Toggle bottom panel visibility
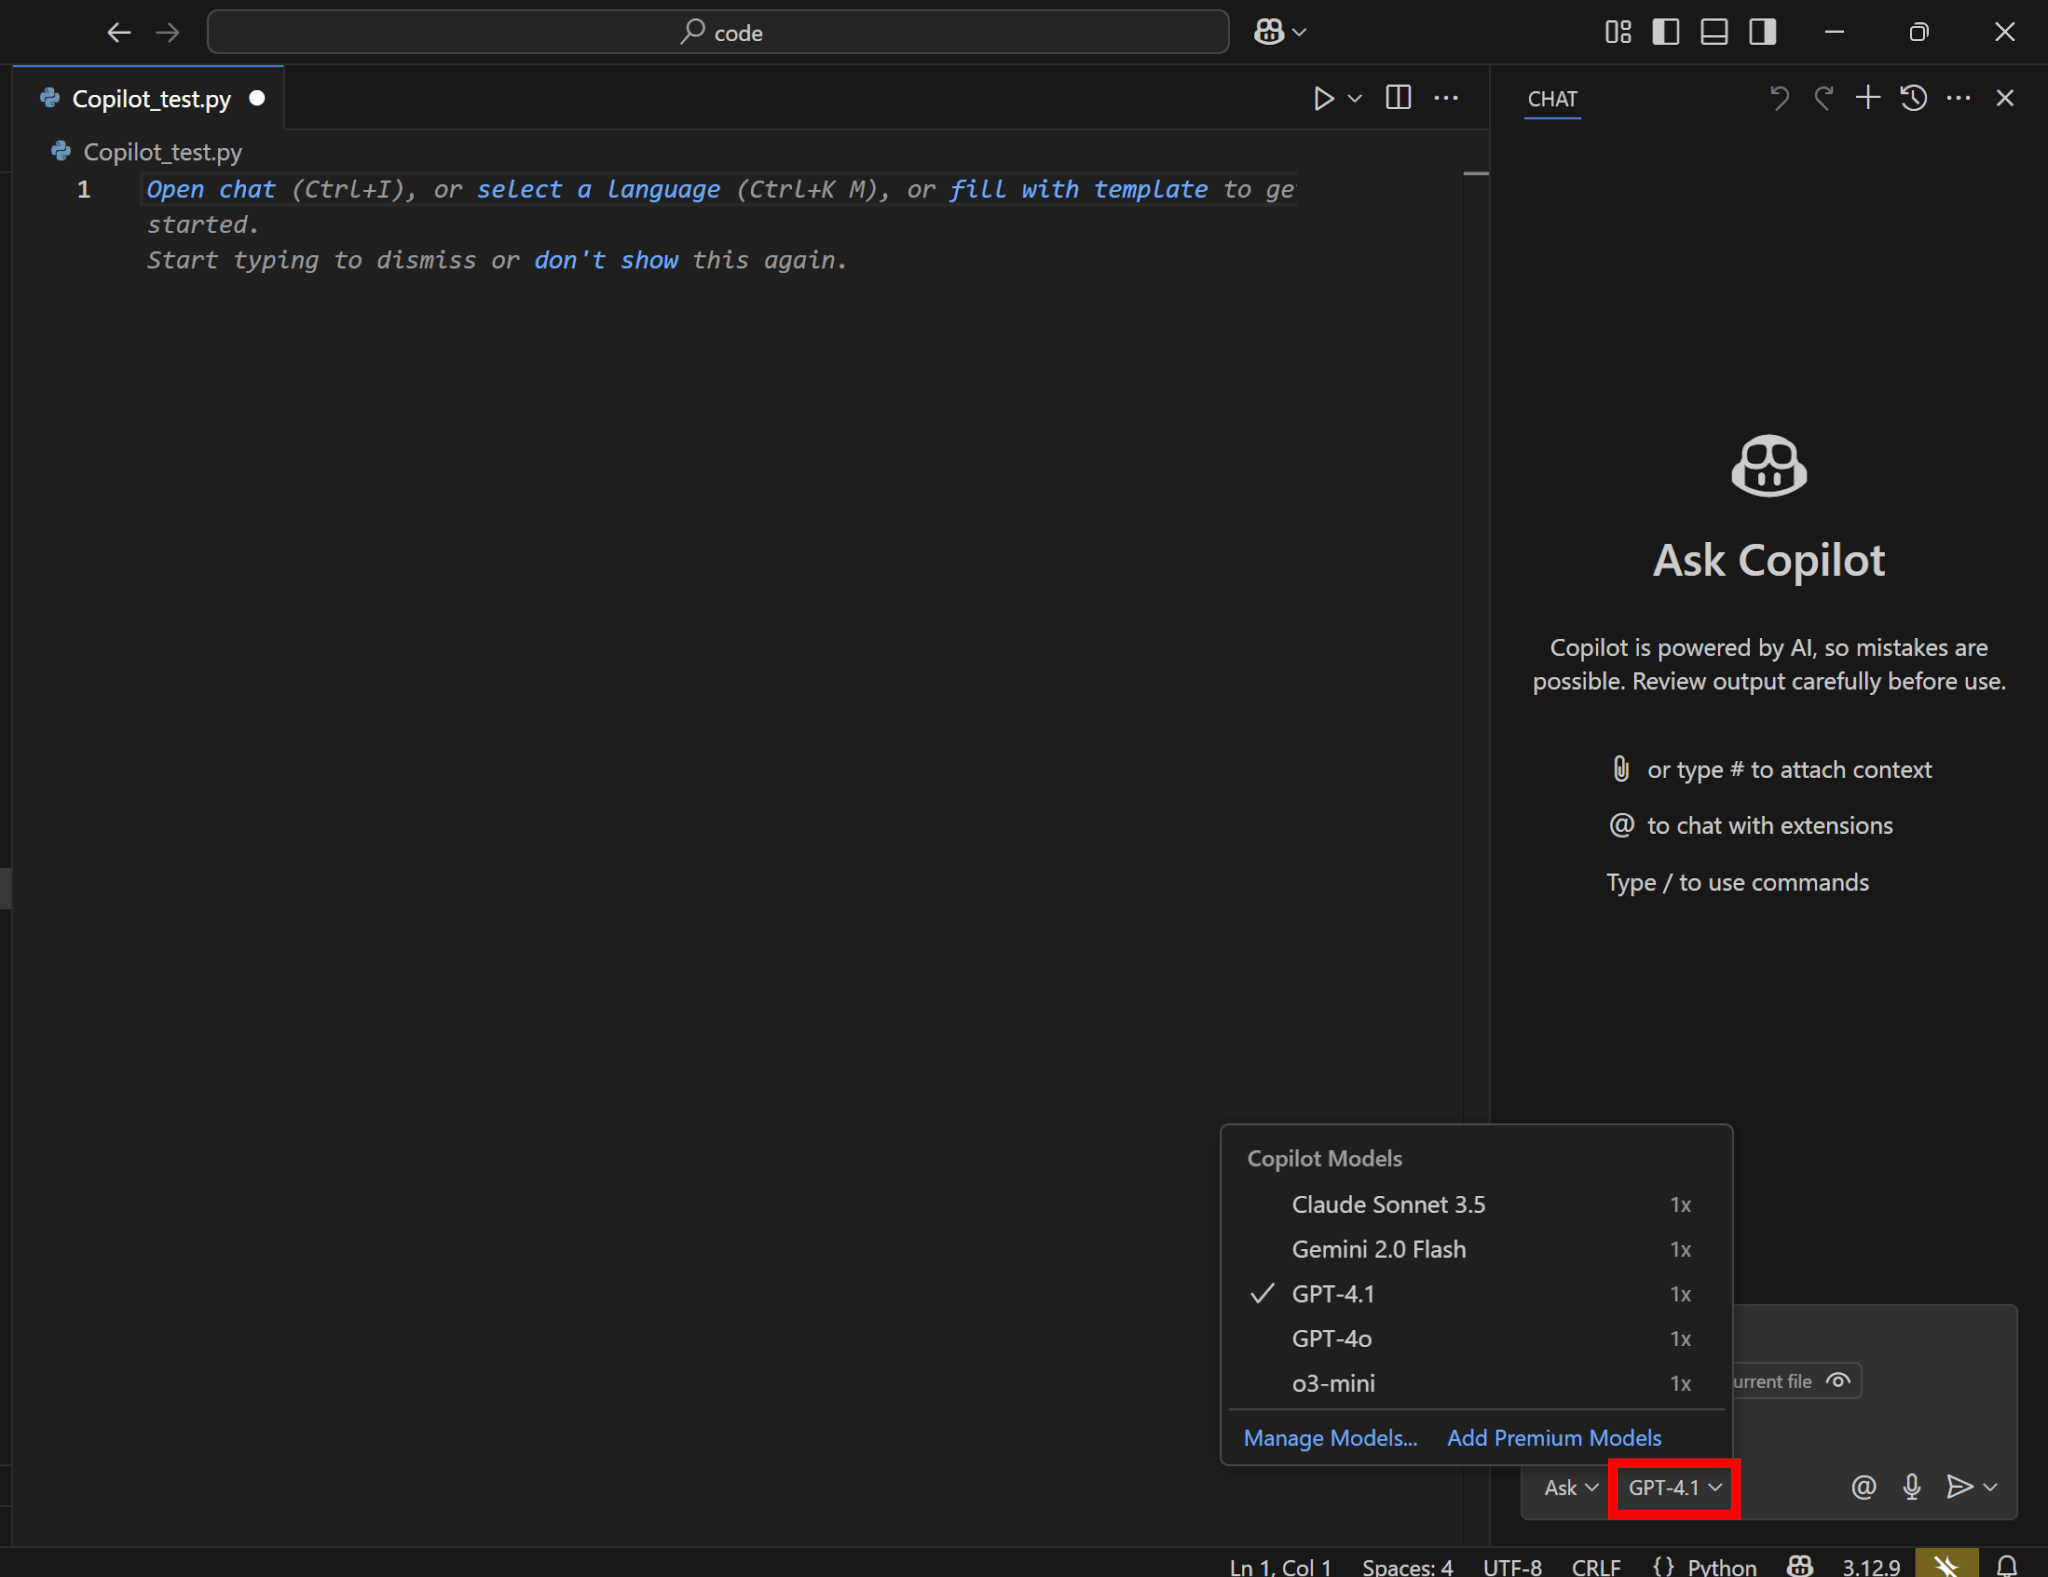This screenshot has height=1577, width=2048. (1714, 32)
